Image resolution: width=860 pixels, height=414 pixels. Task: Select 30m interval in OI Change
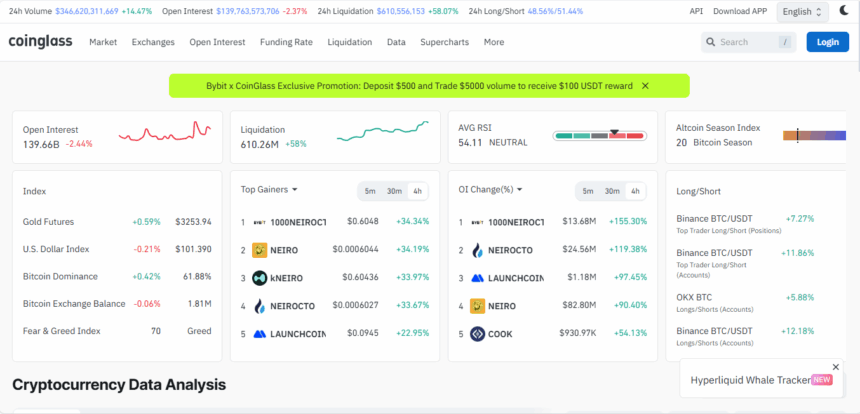click(612, 191)
